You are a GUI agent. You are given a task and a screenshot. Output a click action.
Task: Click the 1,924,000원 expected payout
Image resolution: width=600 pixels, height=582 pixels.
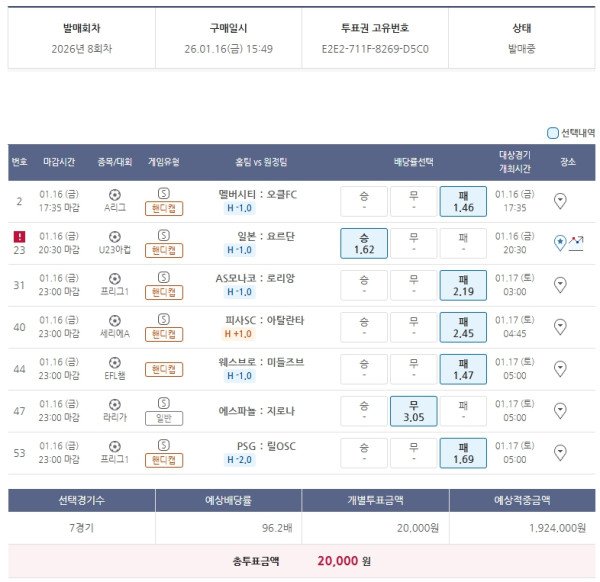pyautogui.click(x=558, y=528)
